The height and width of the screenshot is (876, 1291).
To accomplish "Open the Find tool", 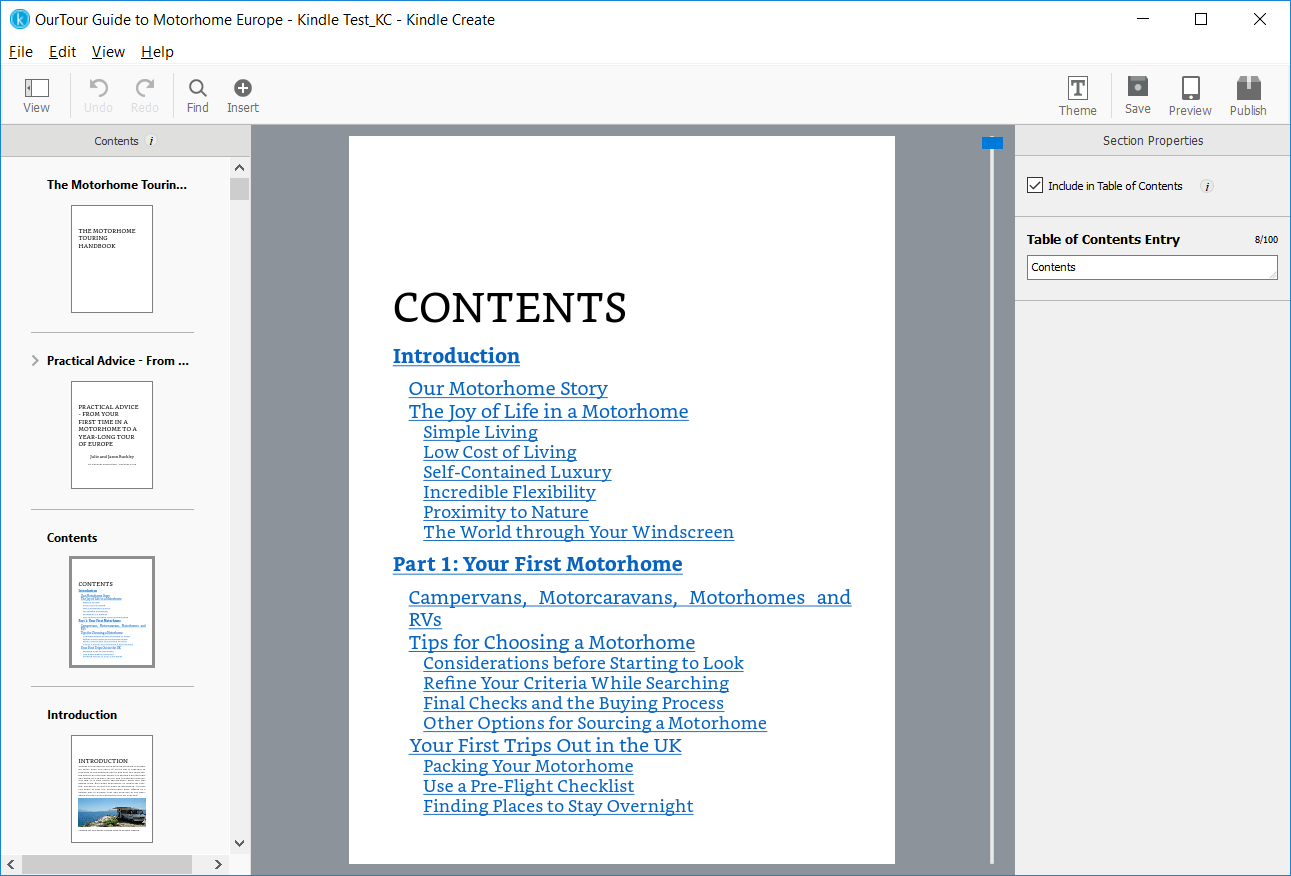I will click(x=197, y=95).
